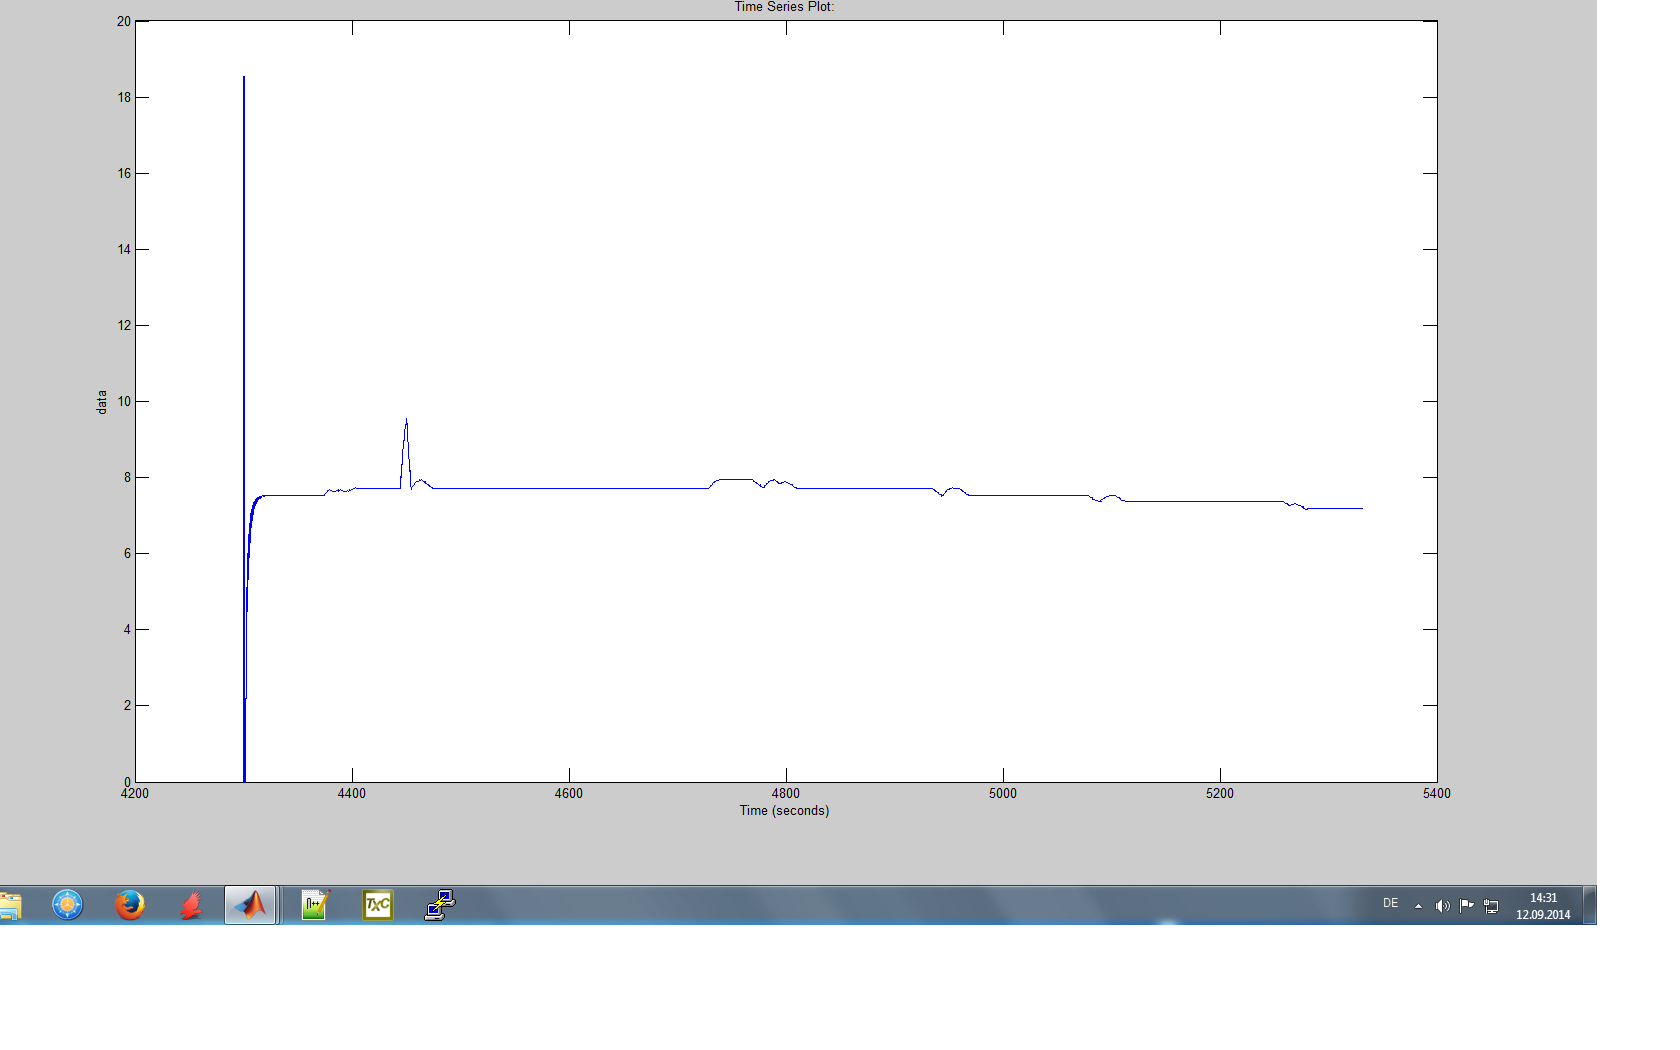This screenshot has width=1680, height=1050.
Task: Select the 'Time (seconds)' x-axis label
Action: point(784,811)
